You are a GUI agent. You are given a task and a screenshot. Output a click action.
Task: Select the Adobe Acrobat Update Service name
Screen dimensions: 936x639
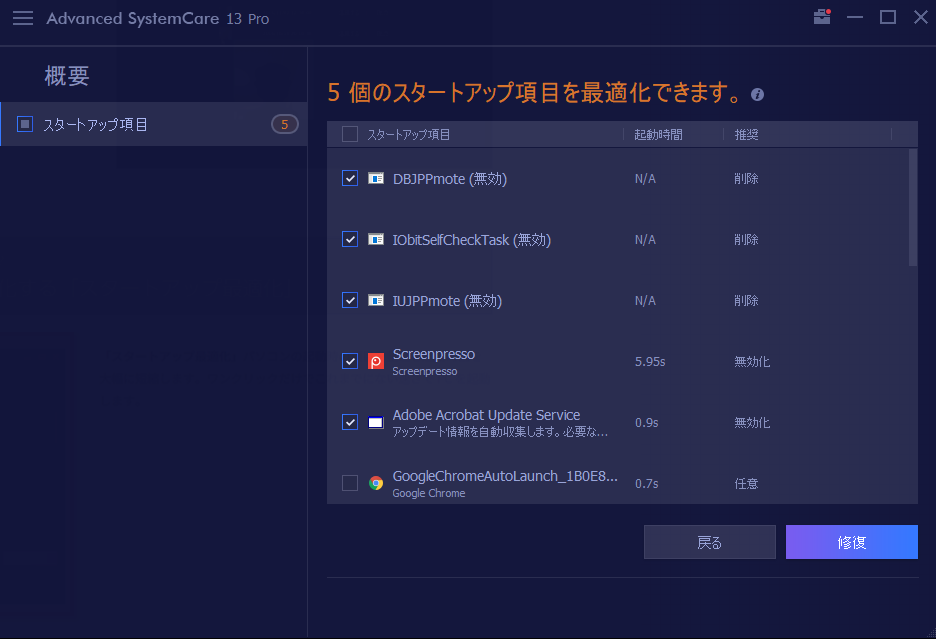(x=487, y=415)
